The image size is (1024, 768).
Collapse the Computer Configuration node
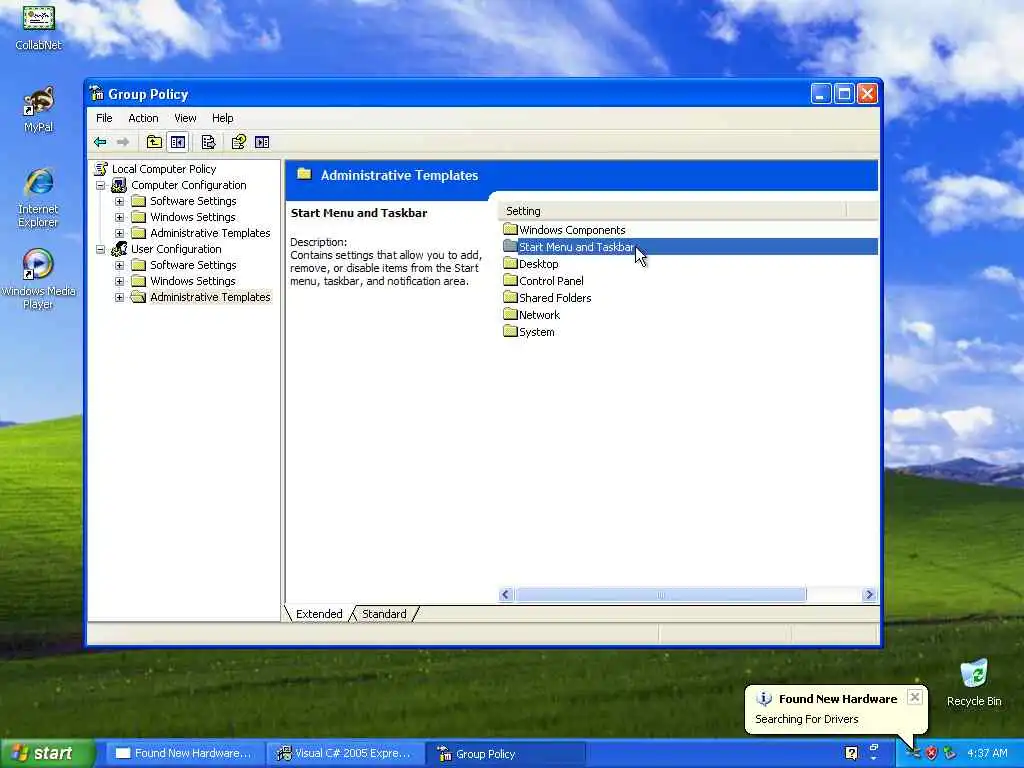coord(101,185)
